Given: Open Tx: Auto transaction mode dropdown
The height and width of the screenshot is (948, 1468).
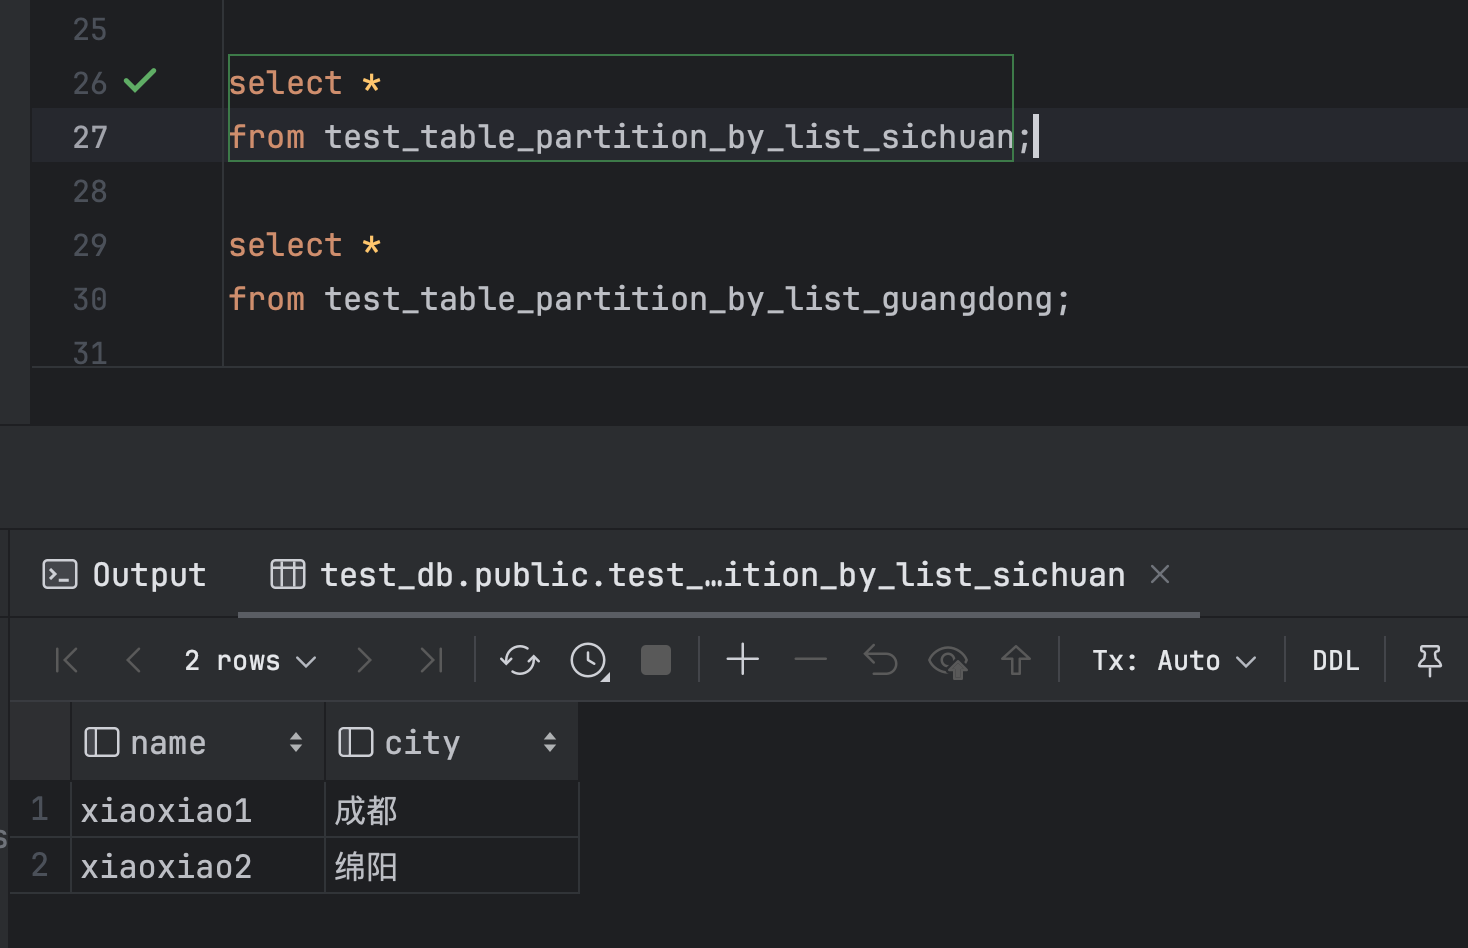Looking at the screenshot, I should coord(1174,660).
